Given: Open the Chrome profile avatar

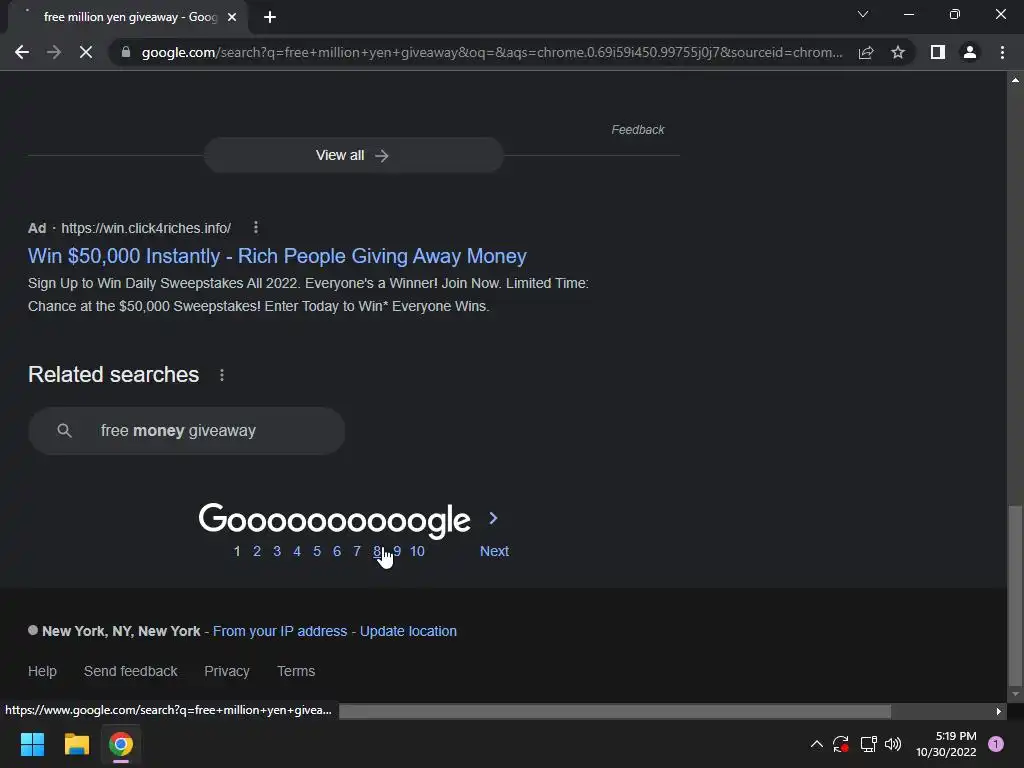Looking at the screenshot, I should (x=970, y=52).
